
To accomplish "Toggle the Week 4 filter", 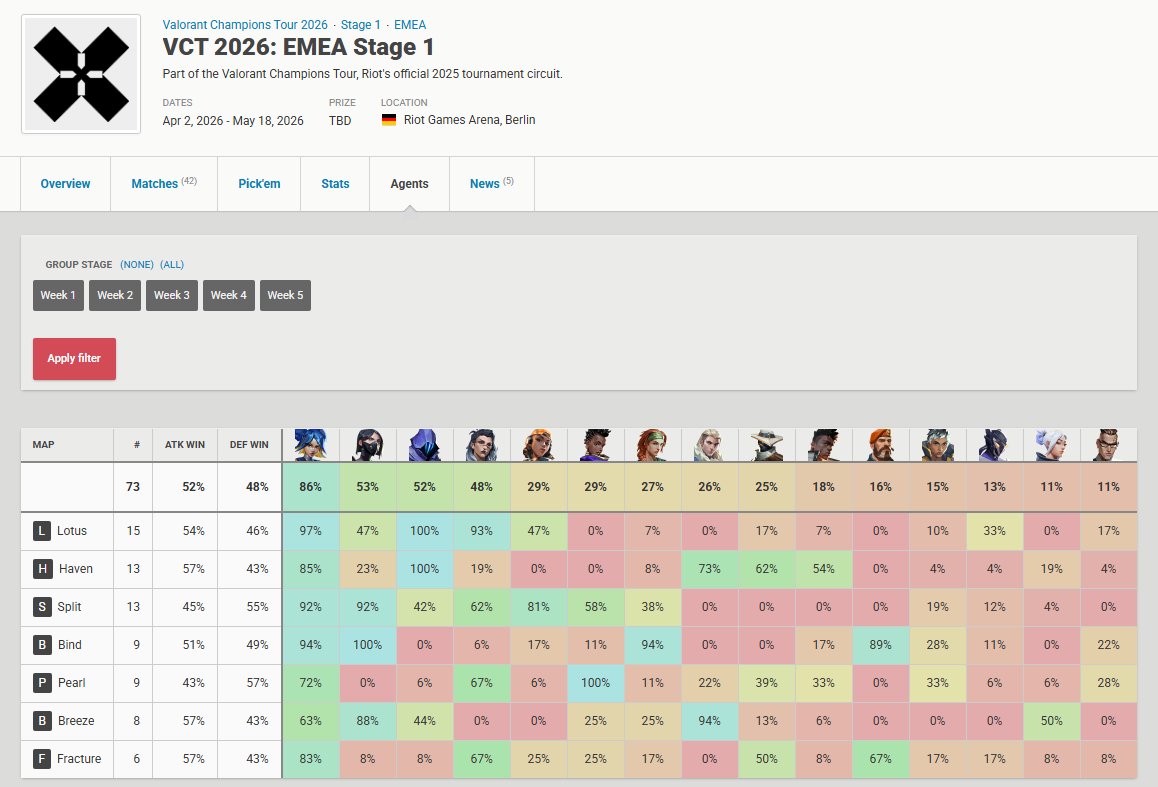I will click(229, 295).
